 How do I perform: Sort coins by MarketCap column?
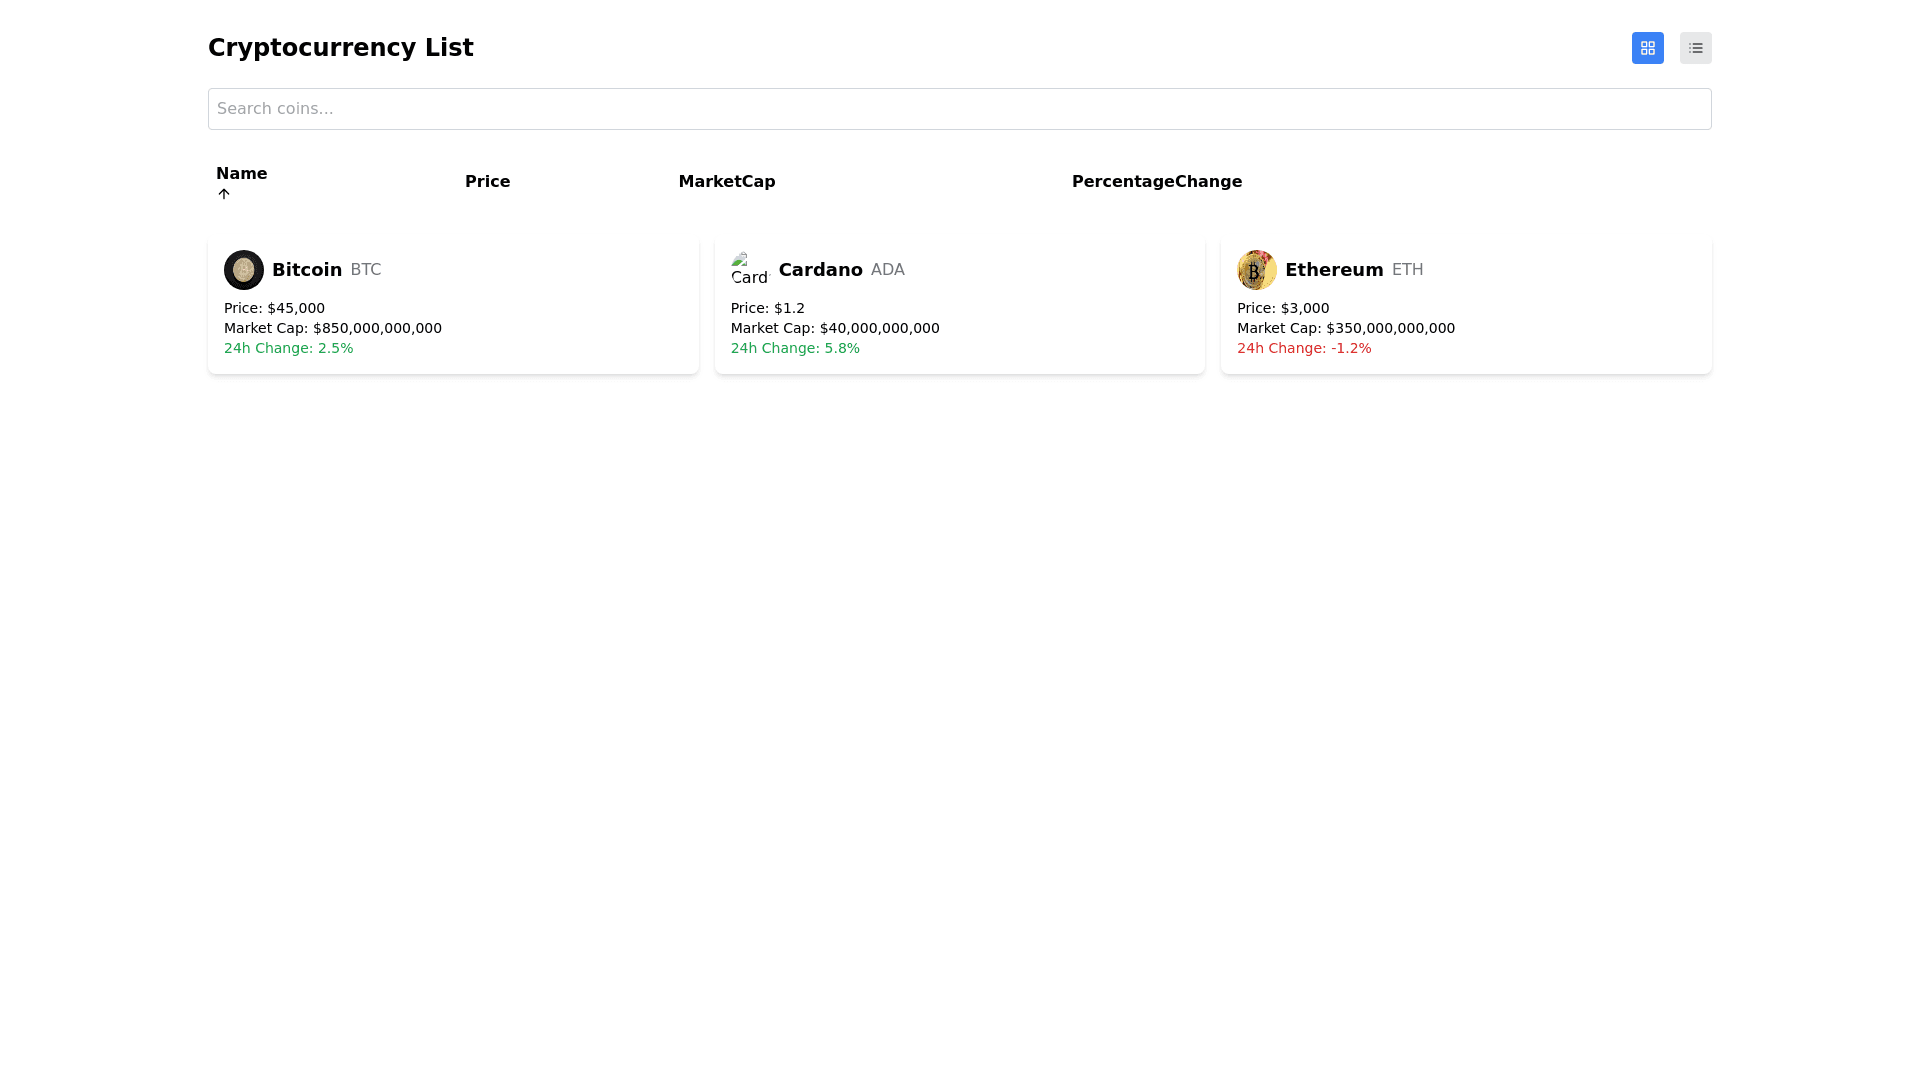(726, 182)
